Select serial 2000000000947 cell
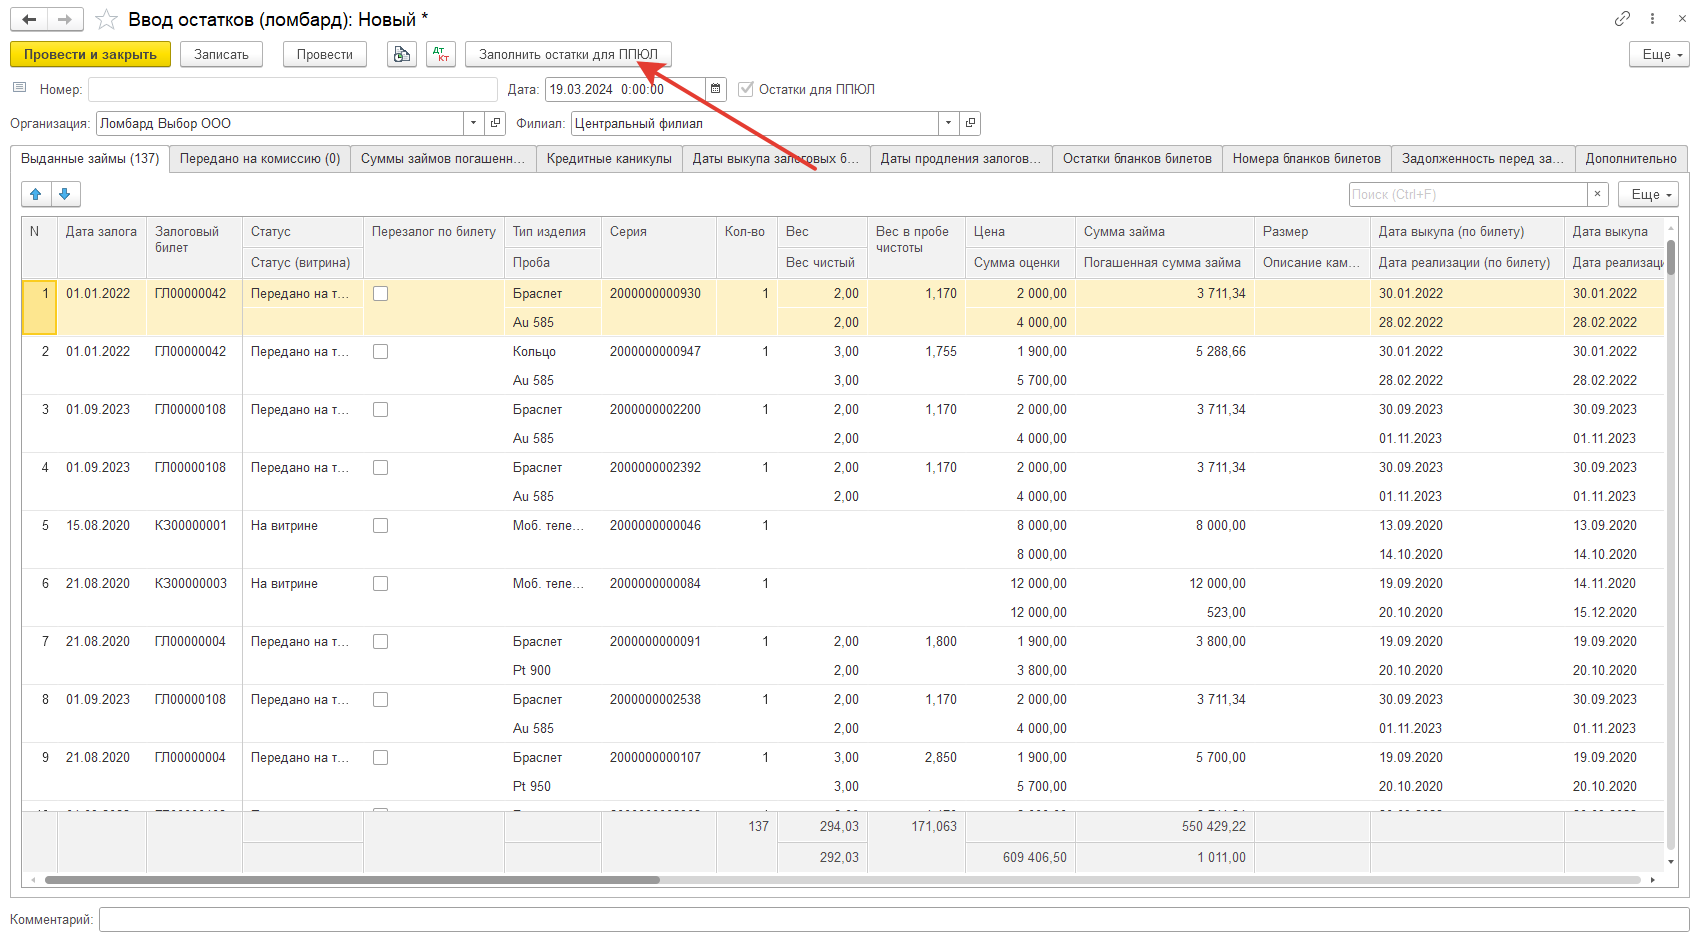This screenshot has height=939, width=1700. click(x=658, y=351)
